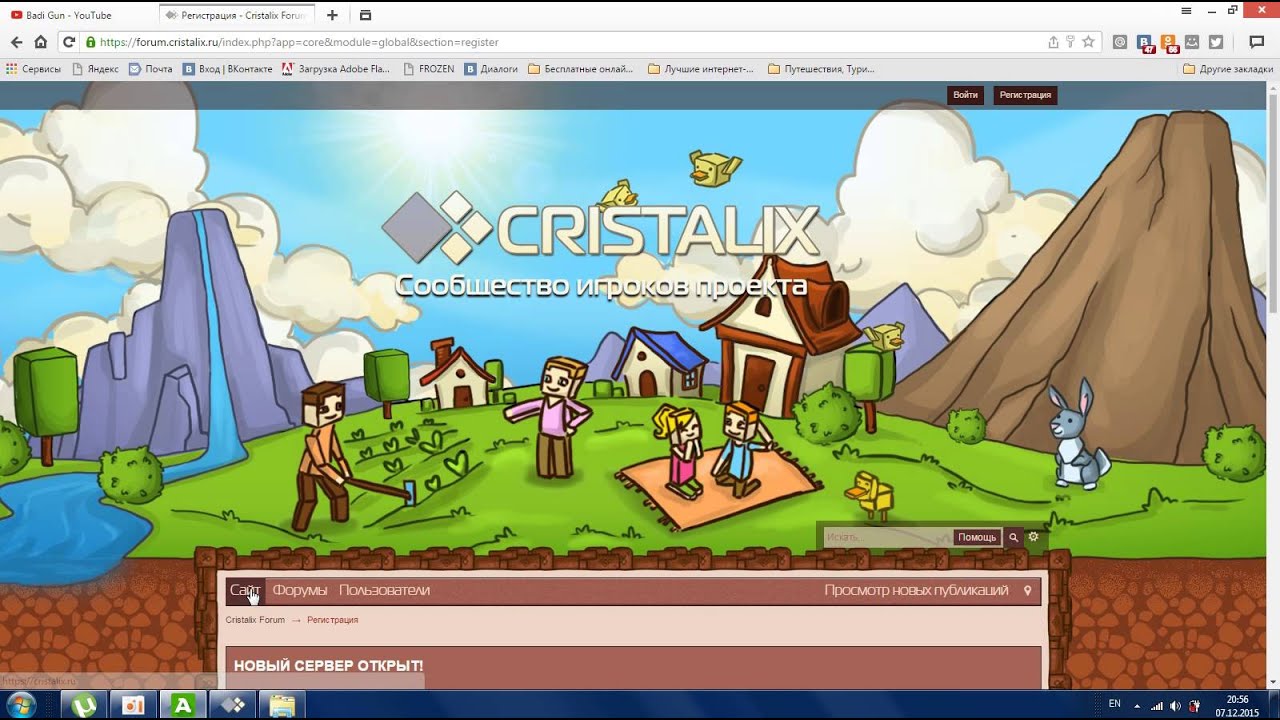Image resolution: width=1280 pixels, height=720 pixels.
Task: Open the 'Сервисы' bookmark
Action: 33,69
